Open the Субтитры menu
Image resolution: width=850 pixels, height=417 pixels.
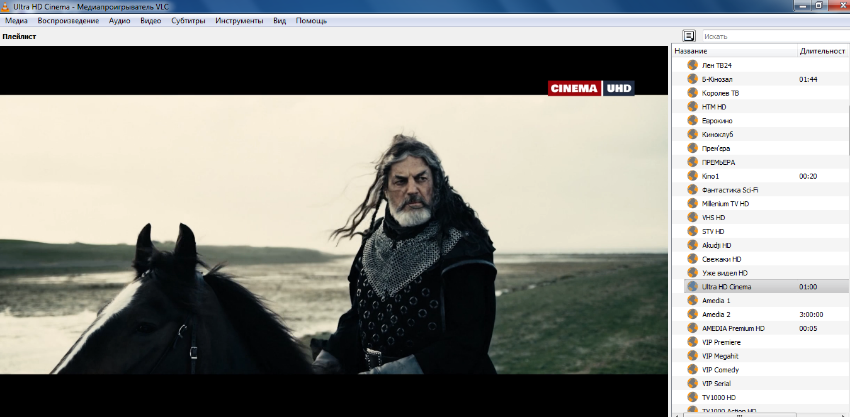(188, 21)
